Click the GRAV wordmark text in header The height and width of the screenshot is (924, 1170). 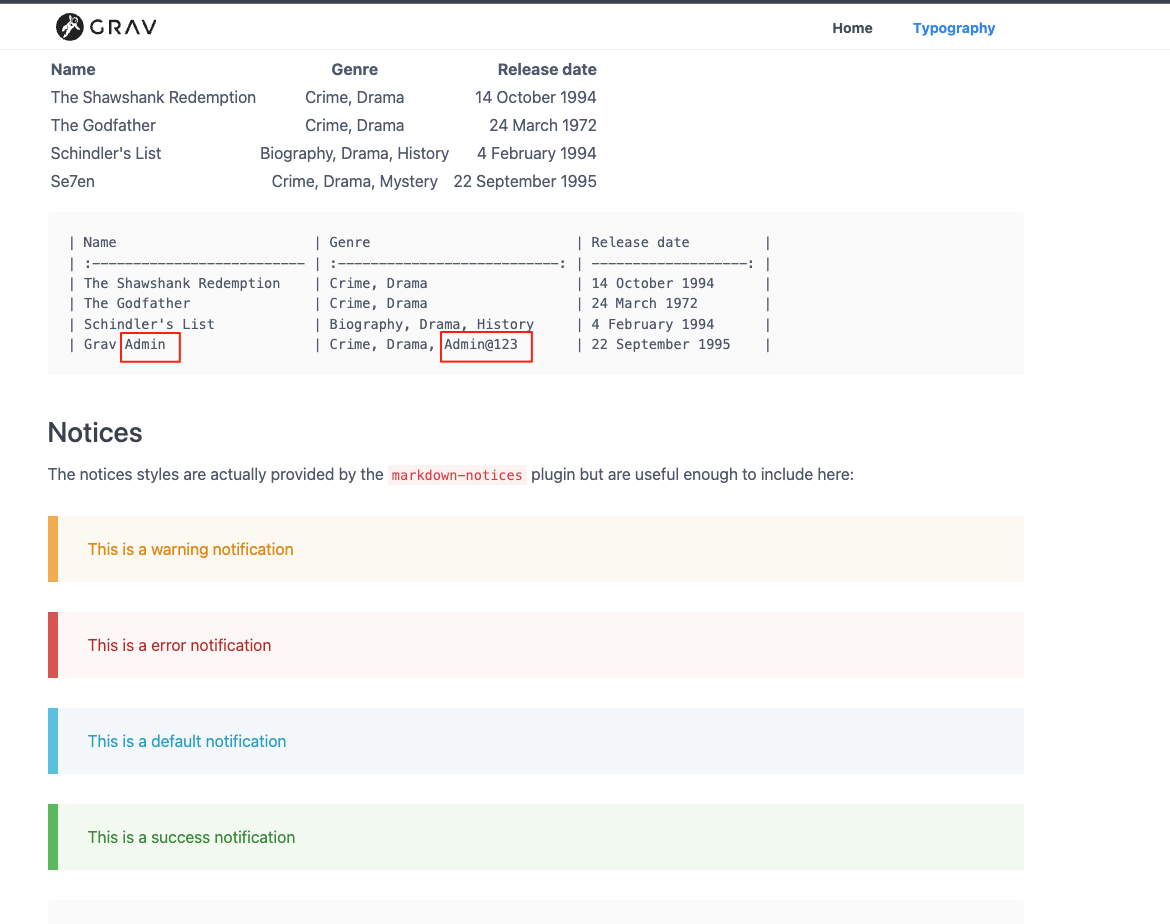pyautogui.click(x=123, y=27)
